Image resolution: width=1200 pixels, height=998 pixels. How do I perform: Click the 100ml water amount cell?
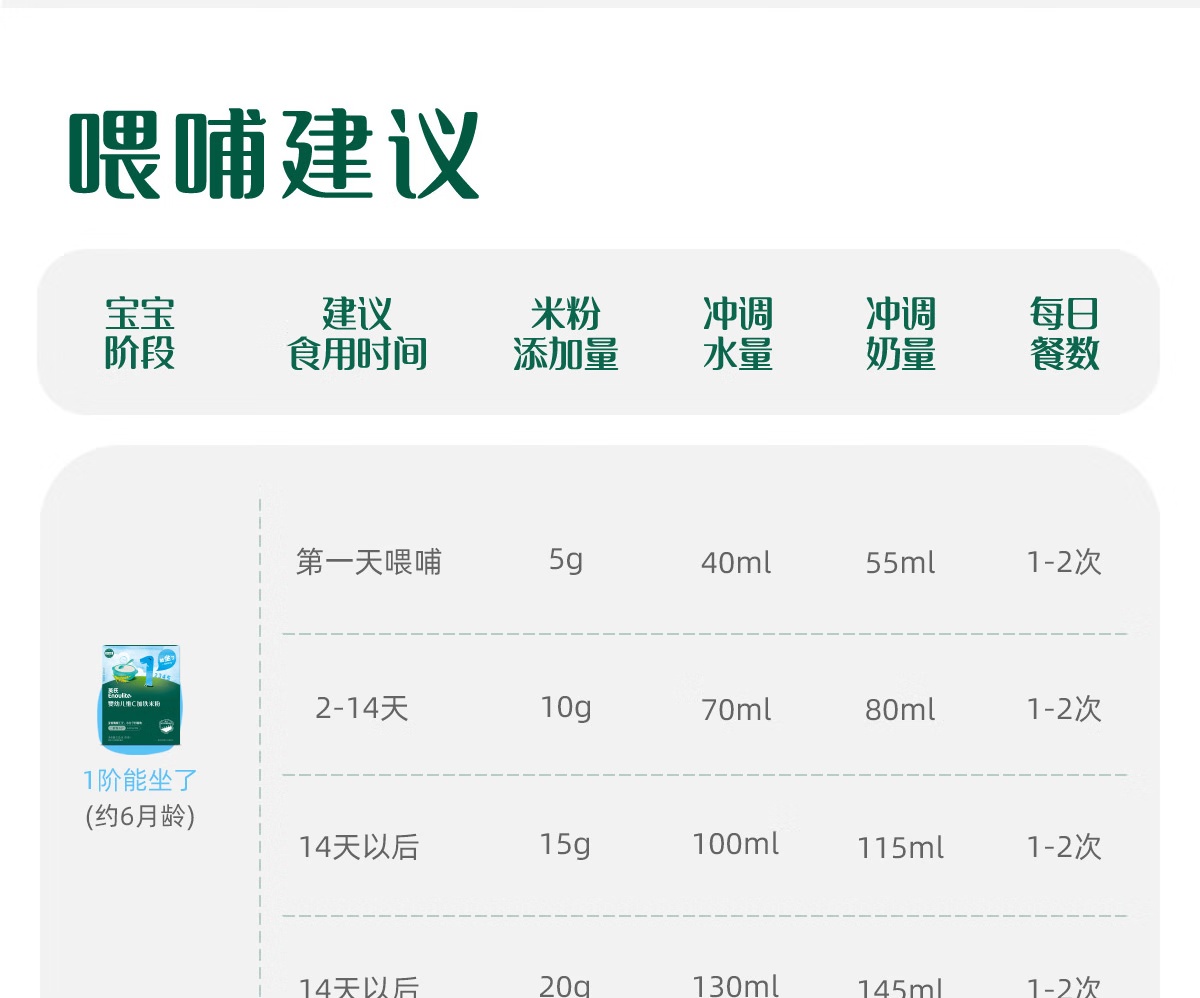[736, 844]
